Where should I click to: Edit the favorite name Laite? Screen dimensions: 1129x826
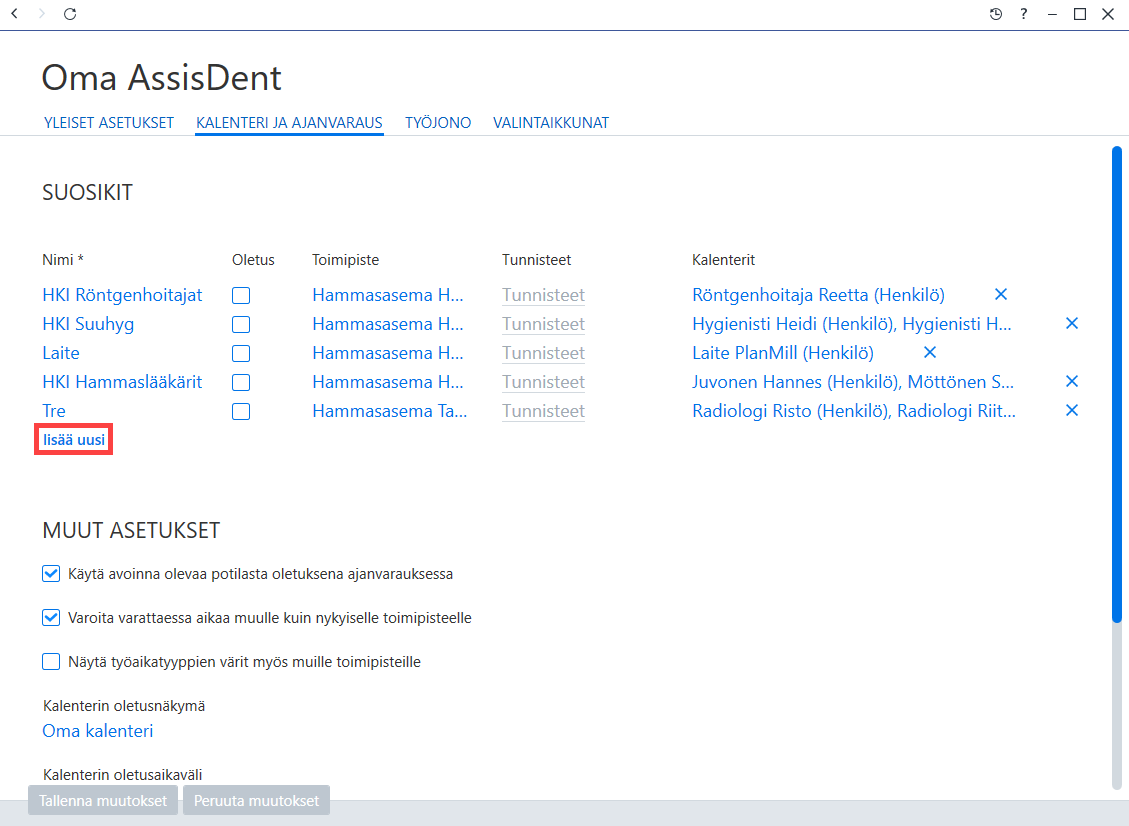(x=61, y=353)
